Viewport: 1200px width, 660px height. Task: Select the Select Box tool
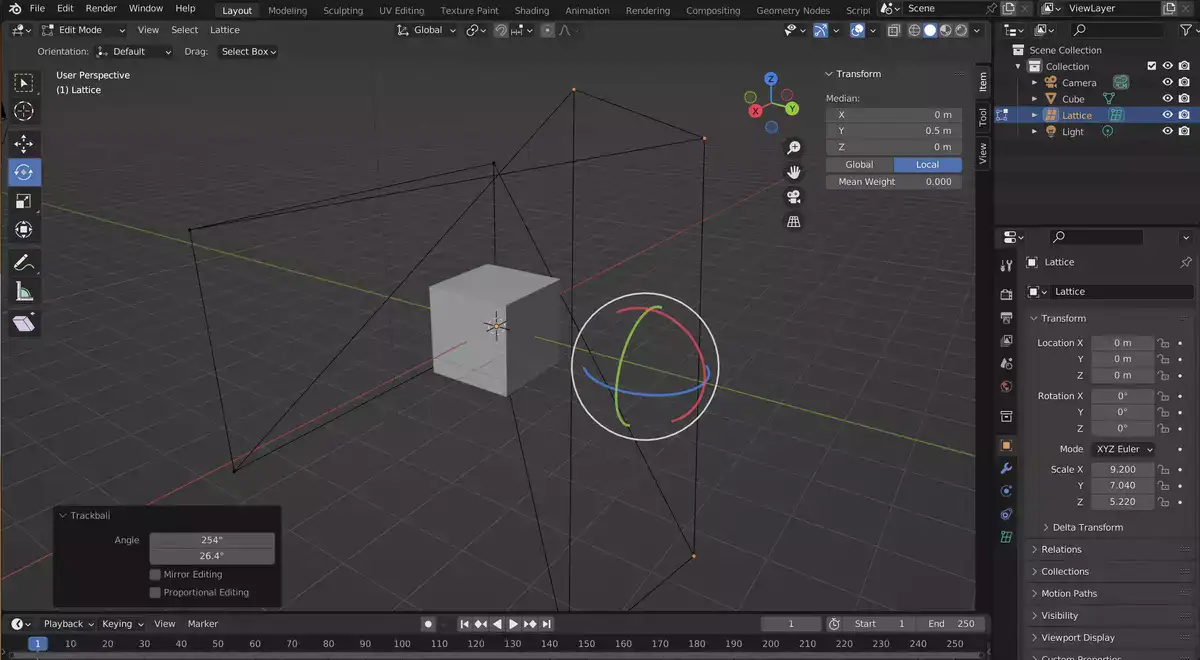23,82
